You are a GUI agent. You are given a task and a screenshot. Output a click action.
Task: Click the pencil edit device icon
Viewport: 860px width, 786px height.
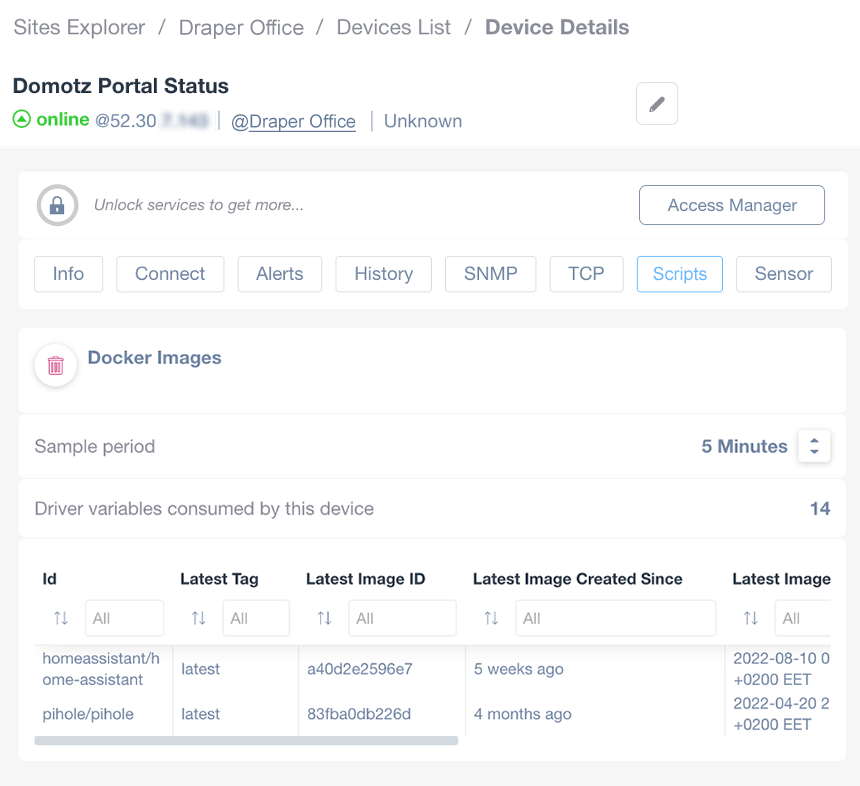[x=657, y=104]
